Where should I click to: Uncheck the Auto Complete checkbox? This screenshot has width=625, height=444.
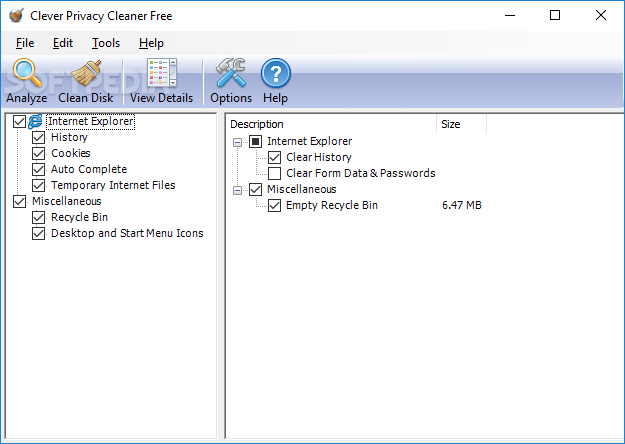coord(38,169)
